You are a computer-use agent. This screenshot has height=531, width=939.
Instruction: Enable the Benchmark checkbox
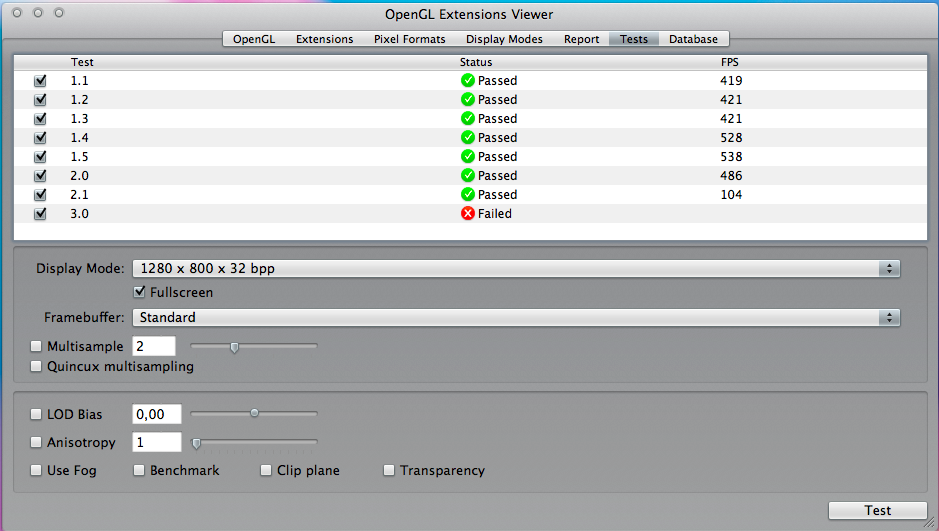pyautogui.click(x=139, y=471)
